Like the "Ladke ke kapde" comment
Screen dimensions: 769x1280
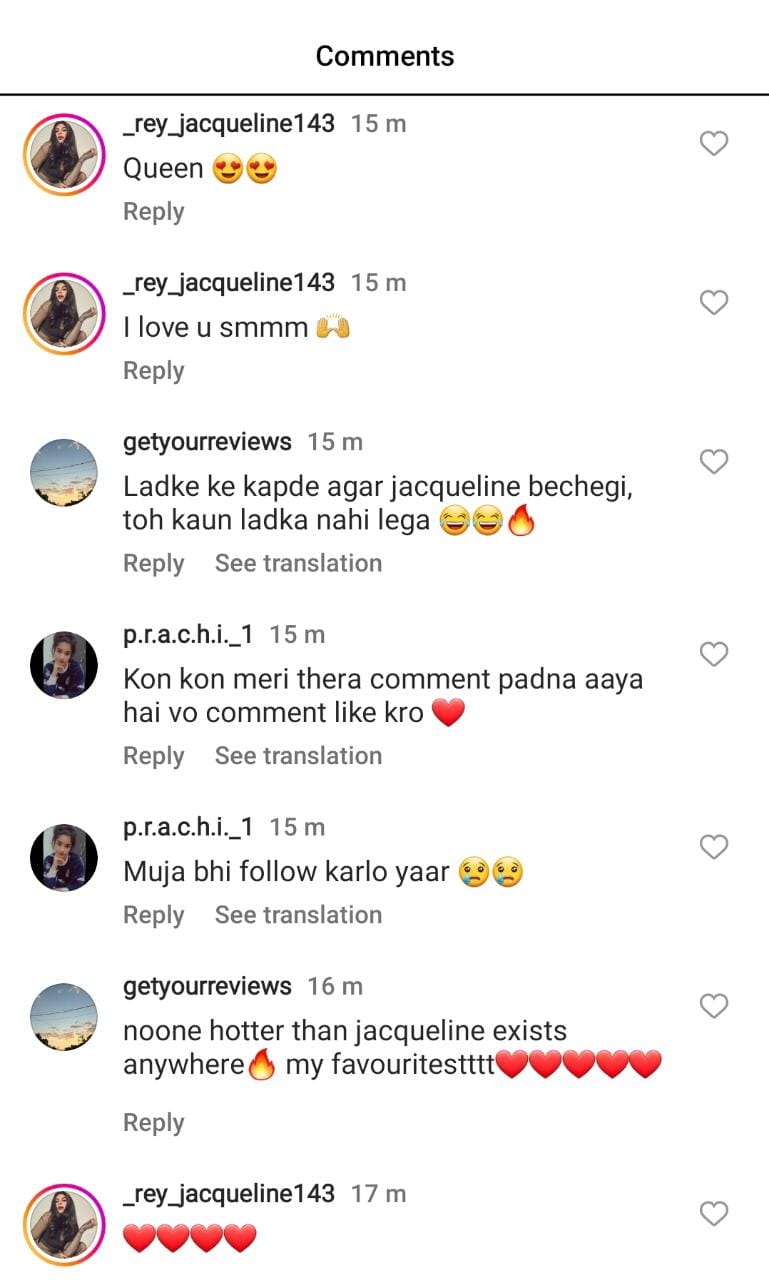[713, 462]
